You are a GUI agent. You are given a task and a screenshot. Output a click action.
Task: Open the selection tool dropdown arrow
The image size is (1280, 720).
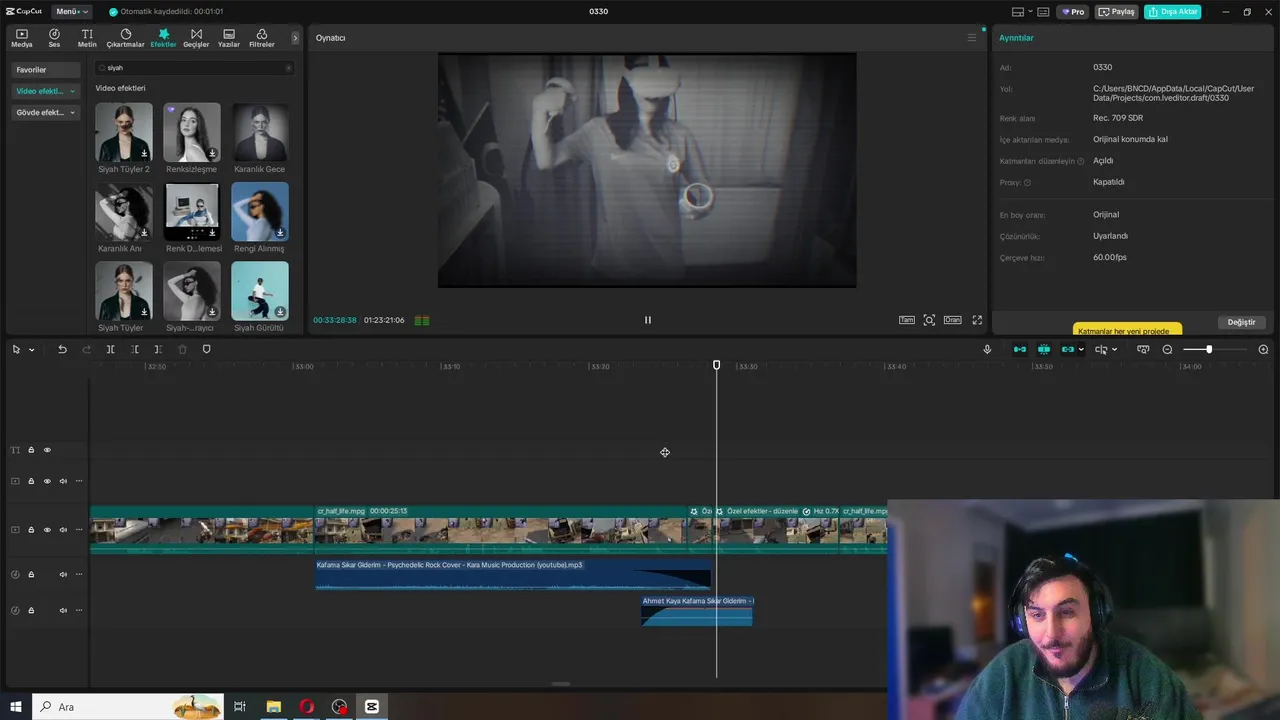[32, 350]
